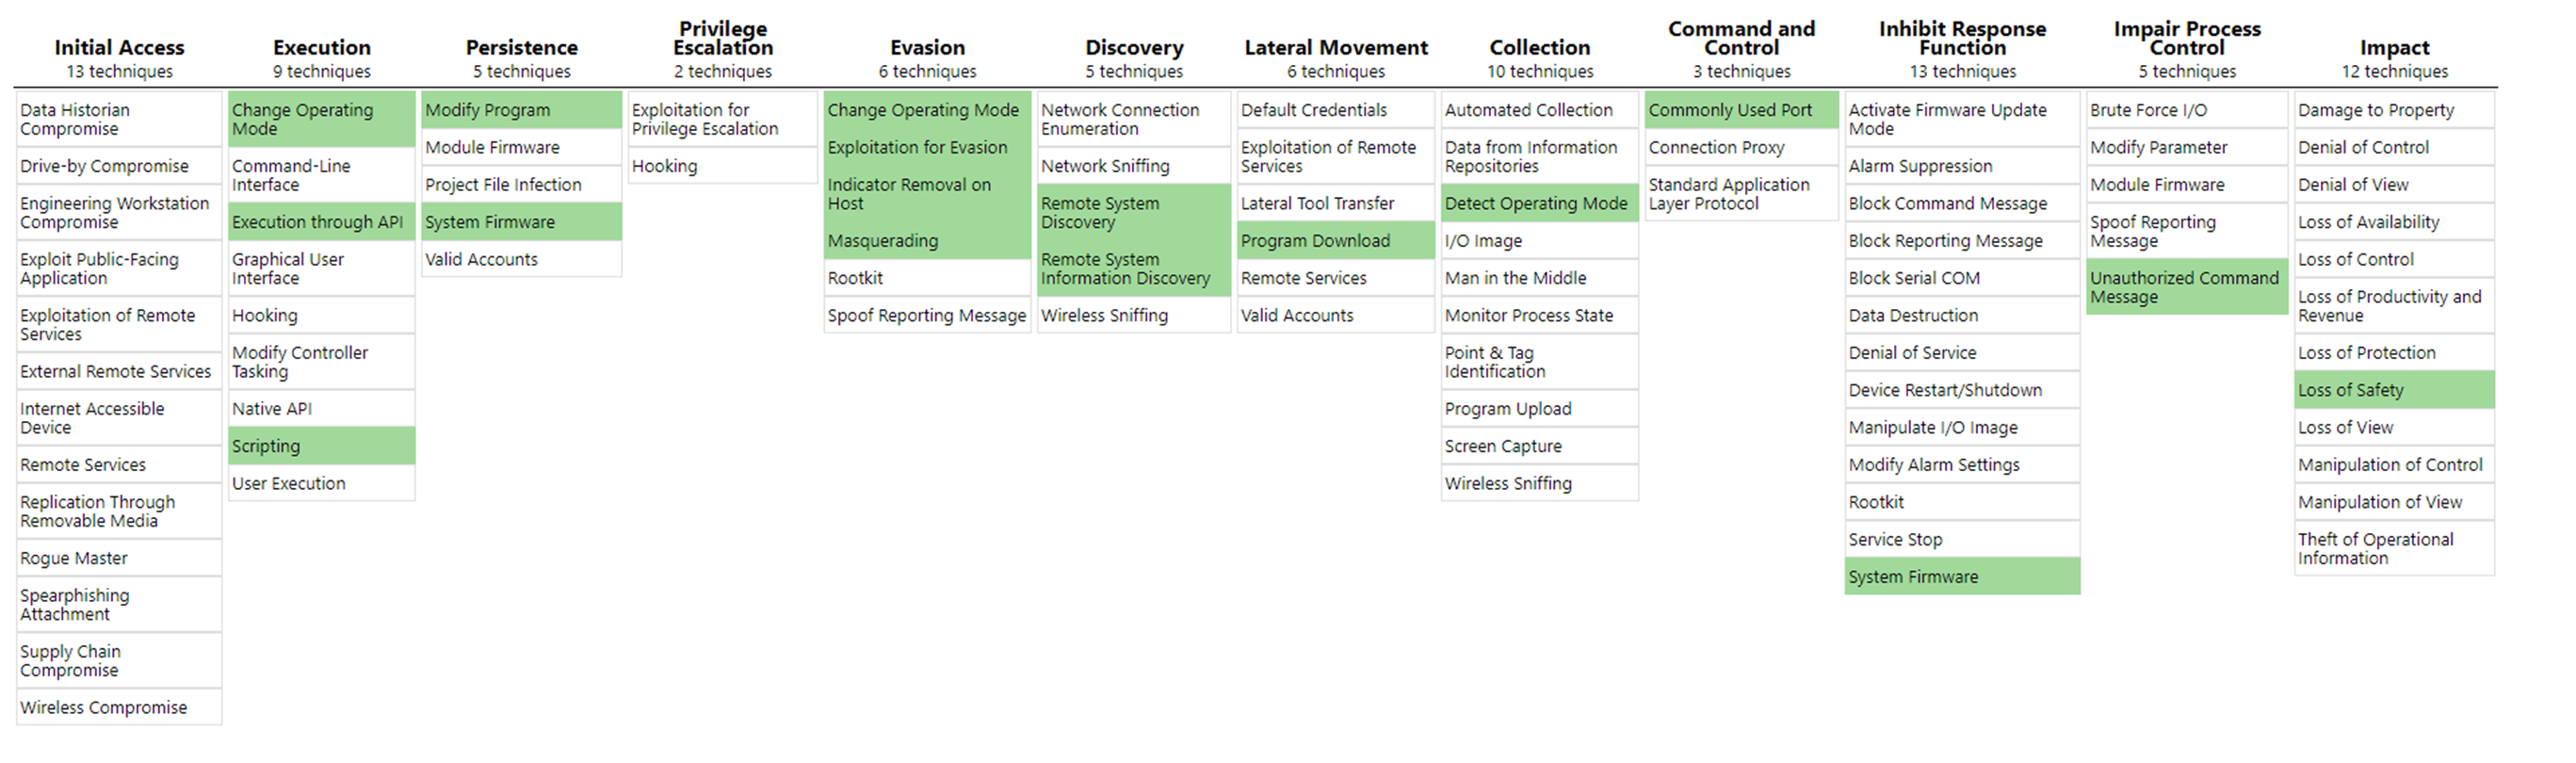The height and width of the screenshot is (763, 2576).
Task: Select Commonly Used Port technique
Action: pos(1741,110)
